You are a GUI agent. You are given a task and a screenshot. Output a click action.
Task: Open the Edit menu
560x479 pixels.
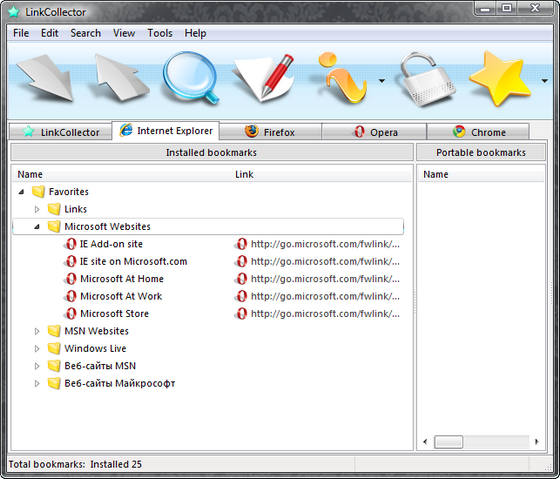[x=50, y=33]
